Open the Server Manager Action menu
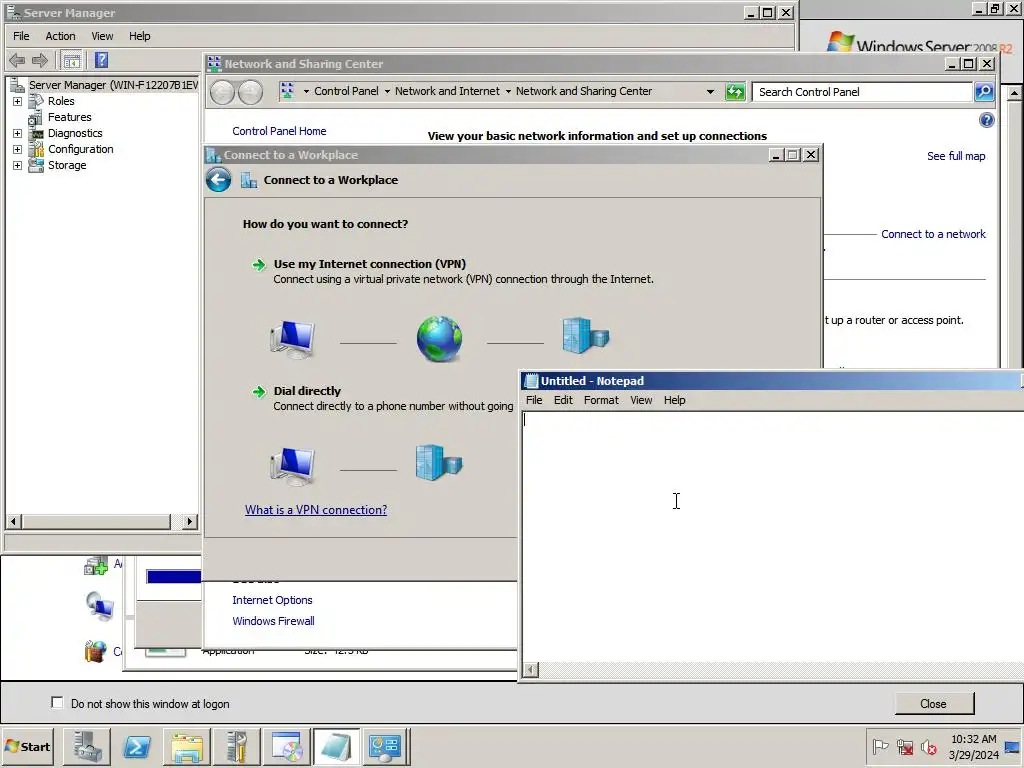The width and height of the screenshot is (1024, 768). [60, 36]
